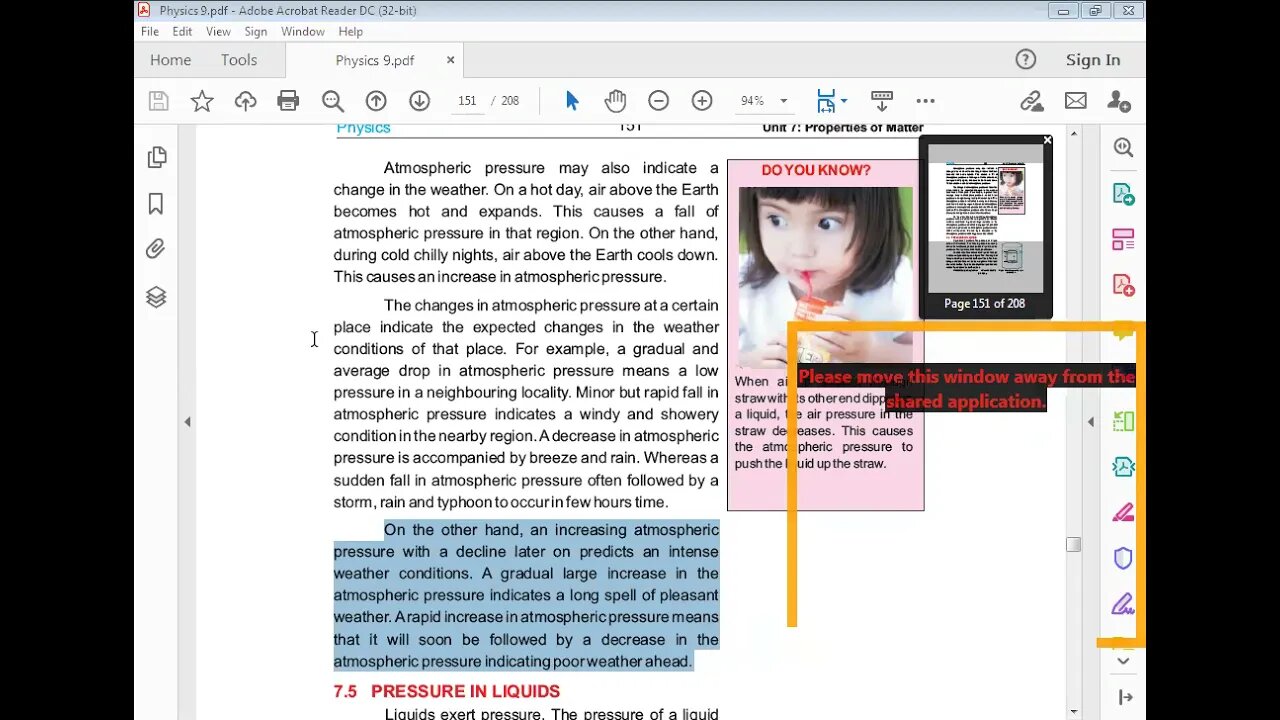Open the Window menu
This screenshot has width=1280, height=720.
[302, 32]
